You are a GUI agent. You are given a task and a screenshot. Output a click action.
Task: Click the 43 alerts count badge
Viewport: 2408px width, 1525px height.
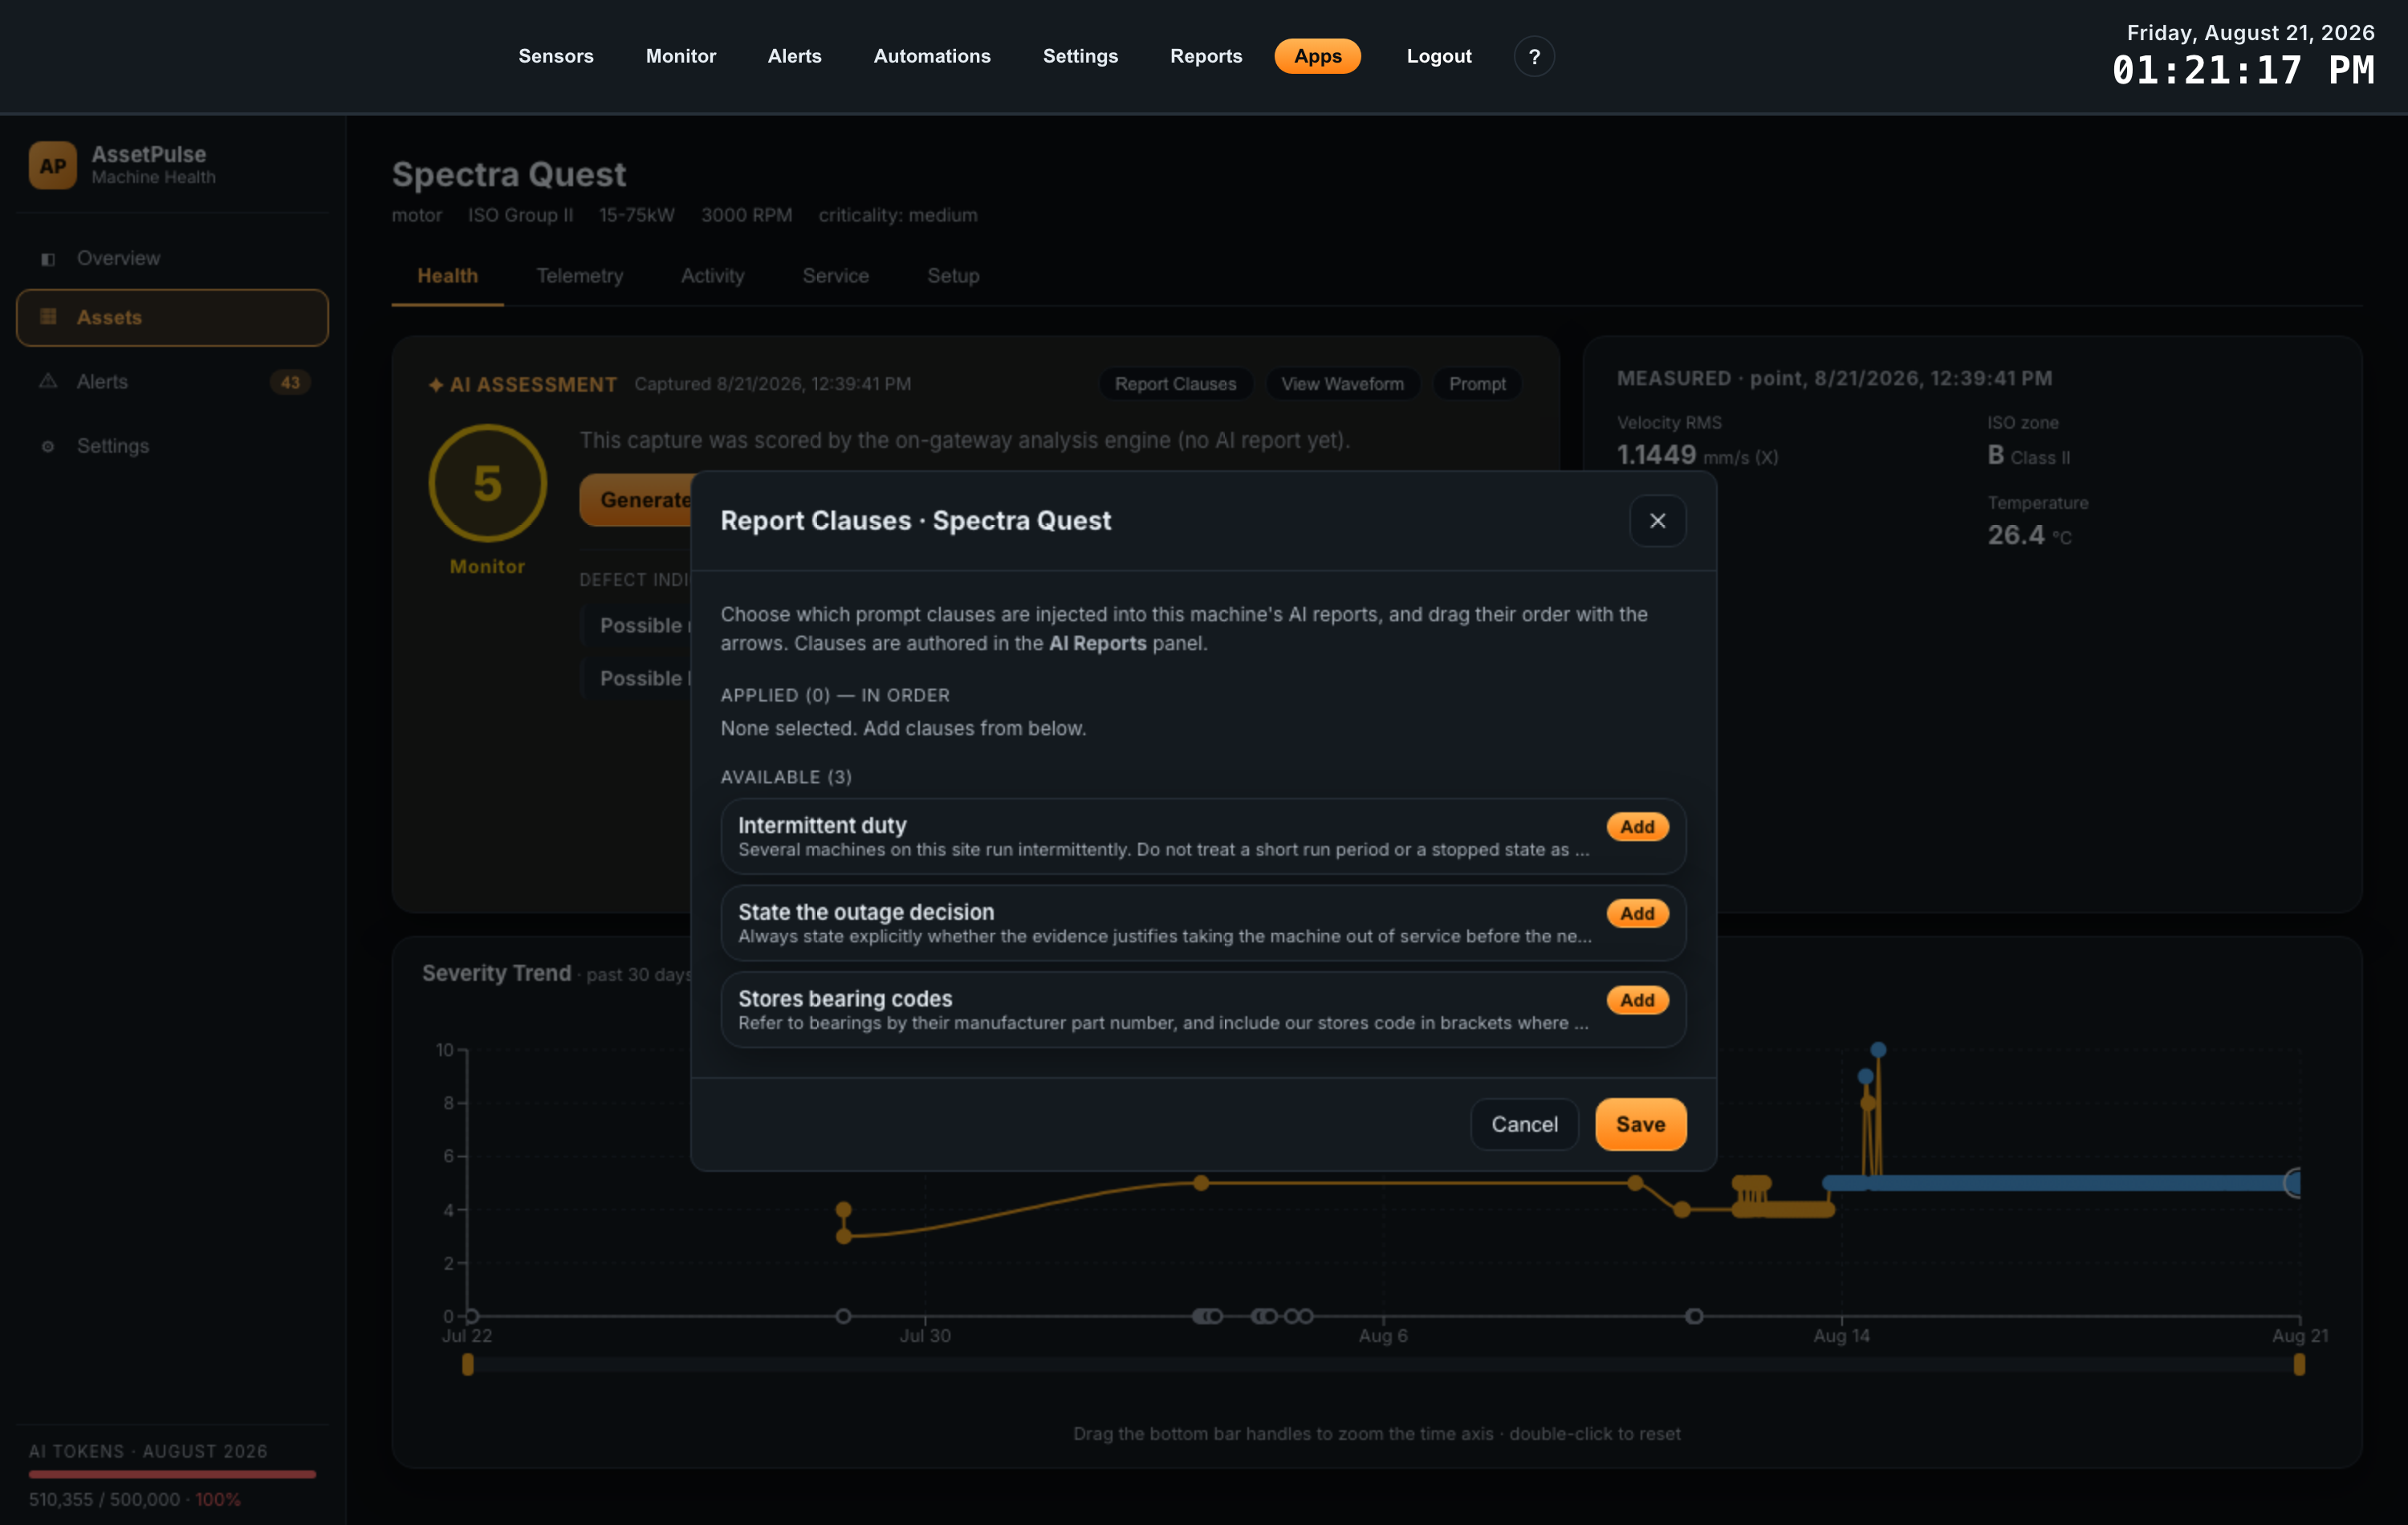[x=290, y=382]
